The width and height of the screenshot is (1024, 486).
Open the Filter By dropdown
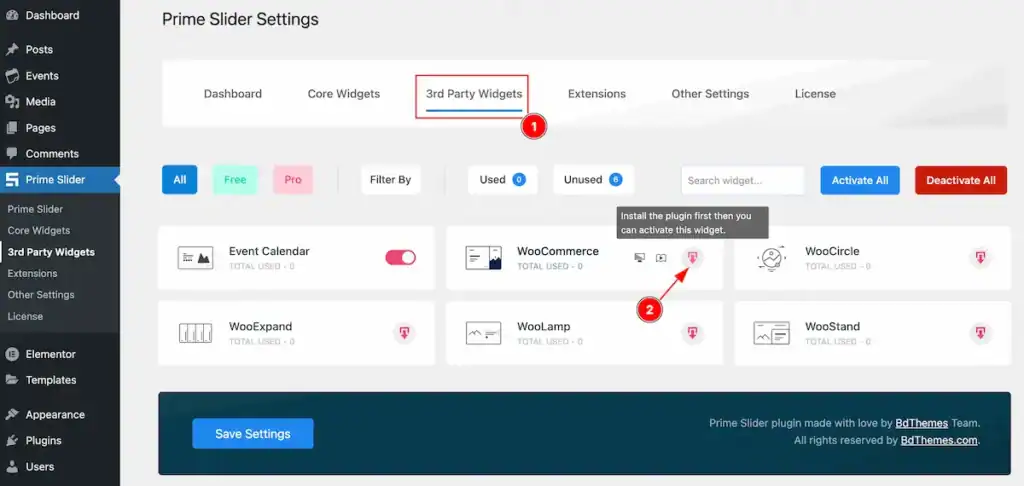tap(391, 180)
